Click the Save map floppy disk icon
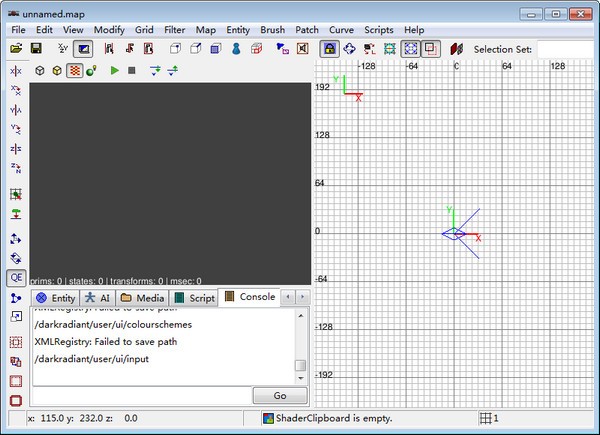 click(x=36, y=48)
